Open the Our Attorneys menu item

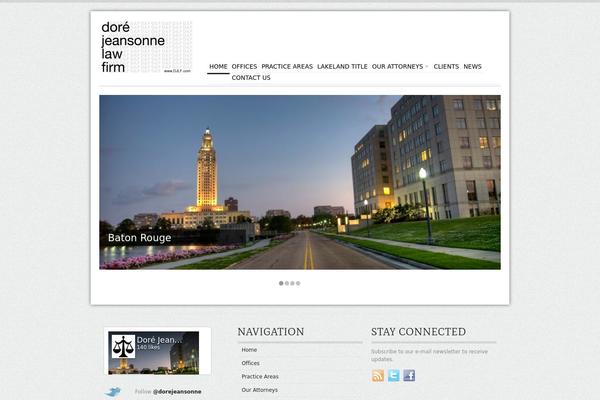[x=397, y=67]
